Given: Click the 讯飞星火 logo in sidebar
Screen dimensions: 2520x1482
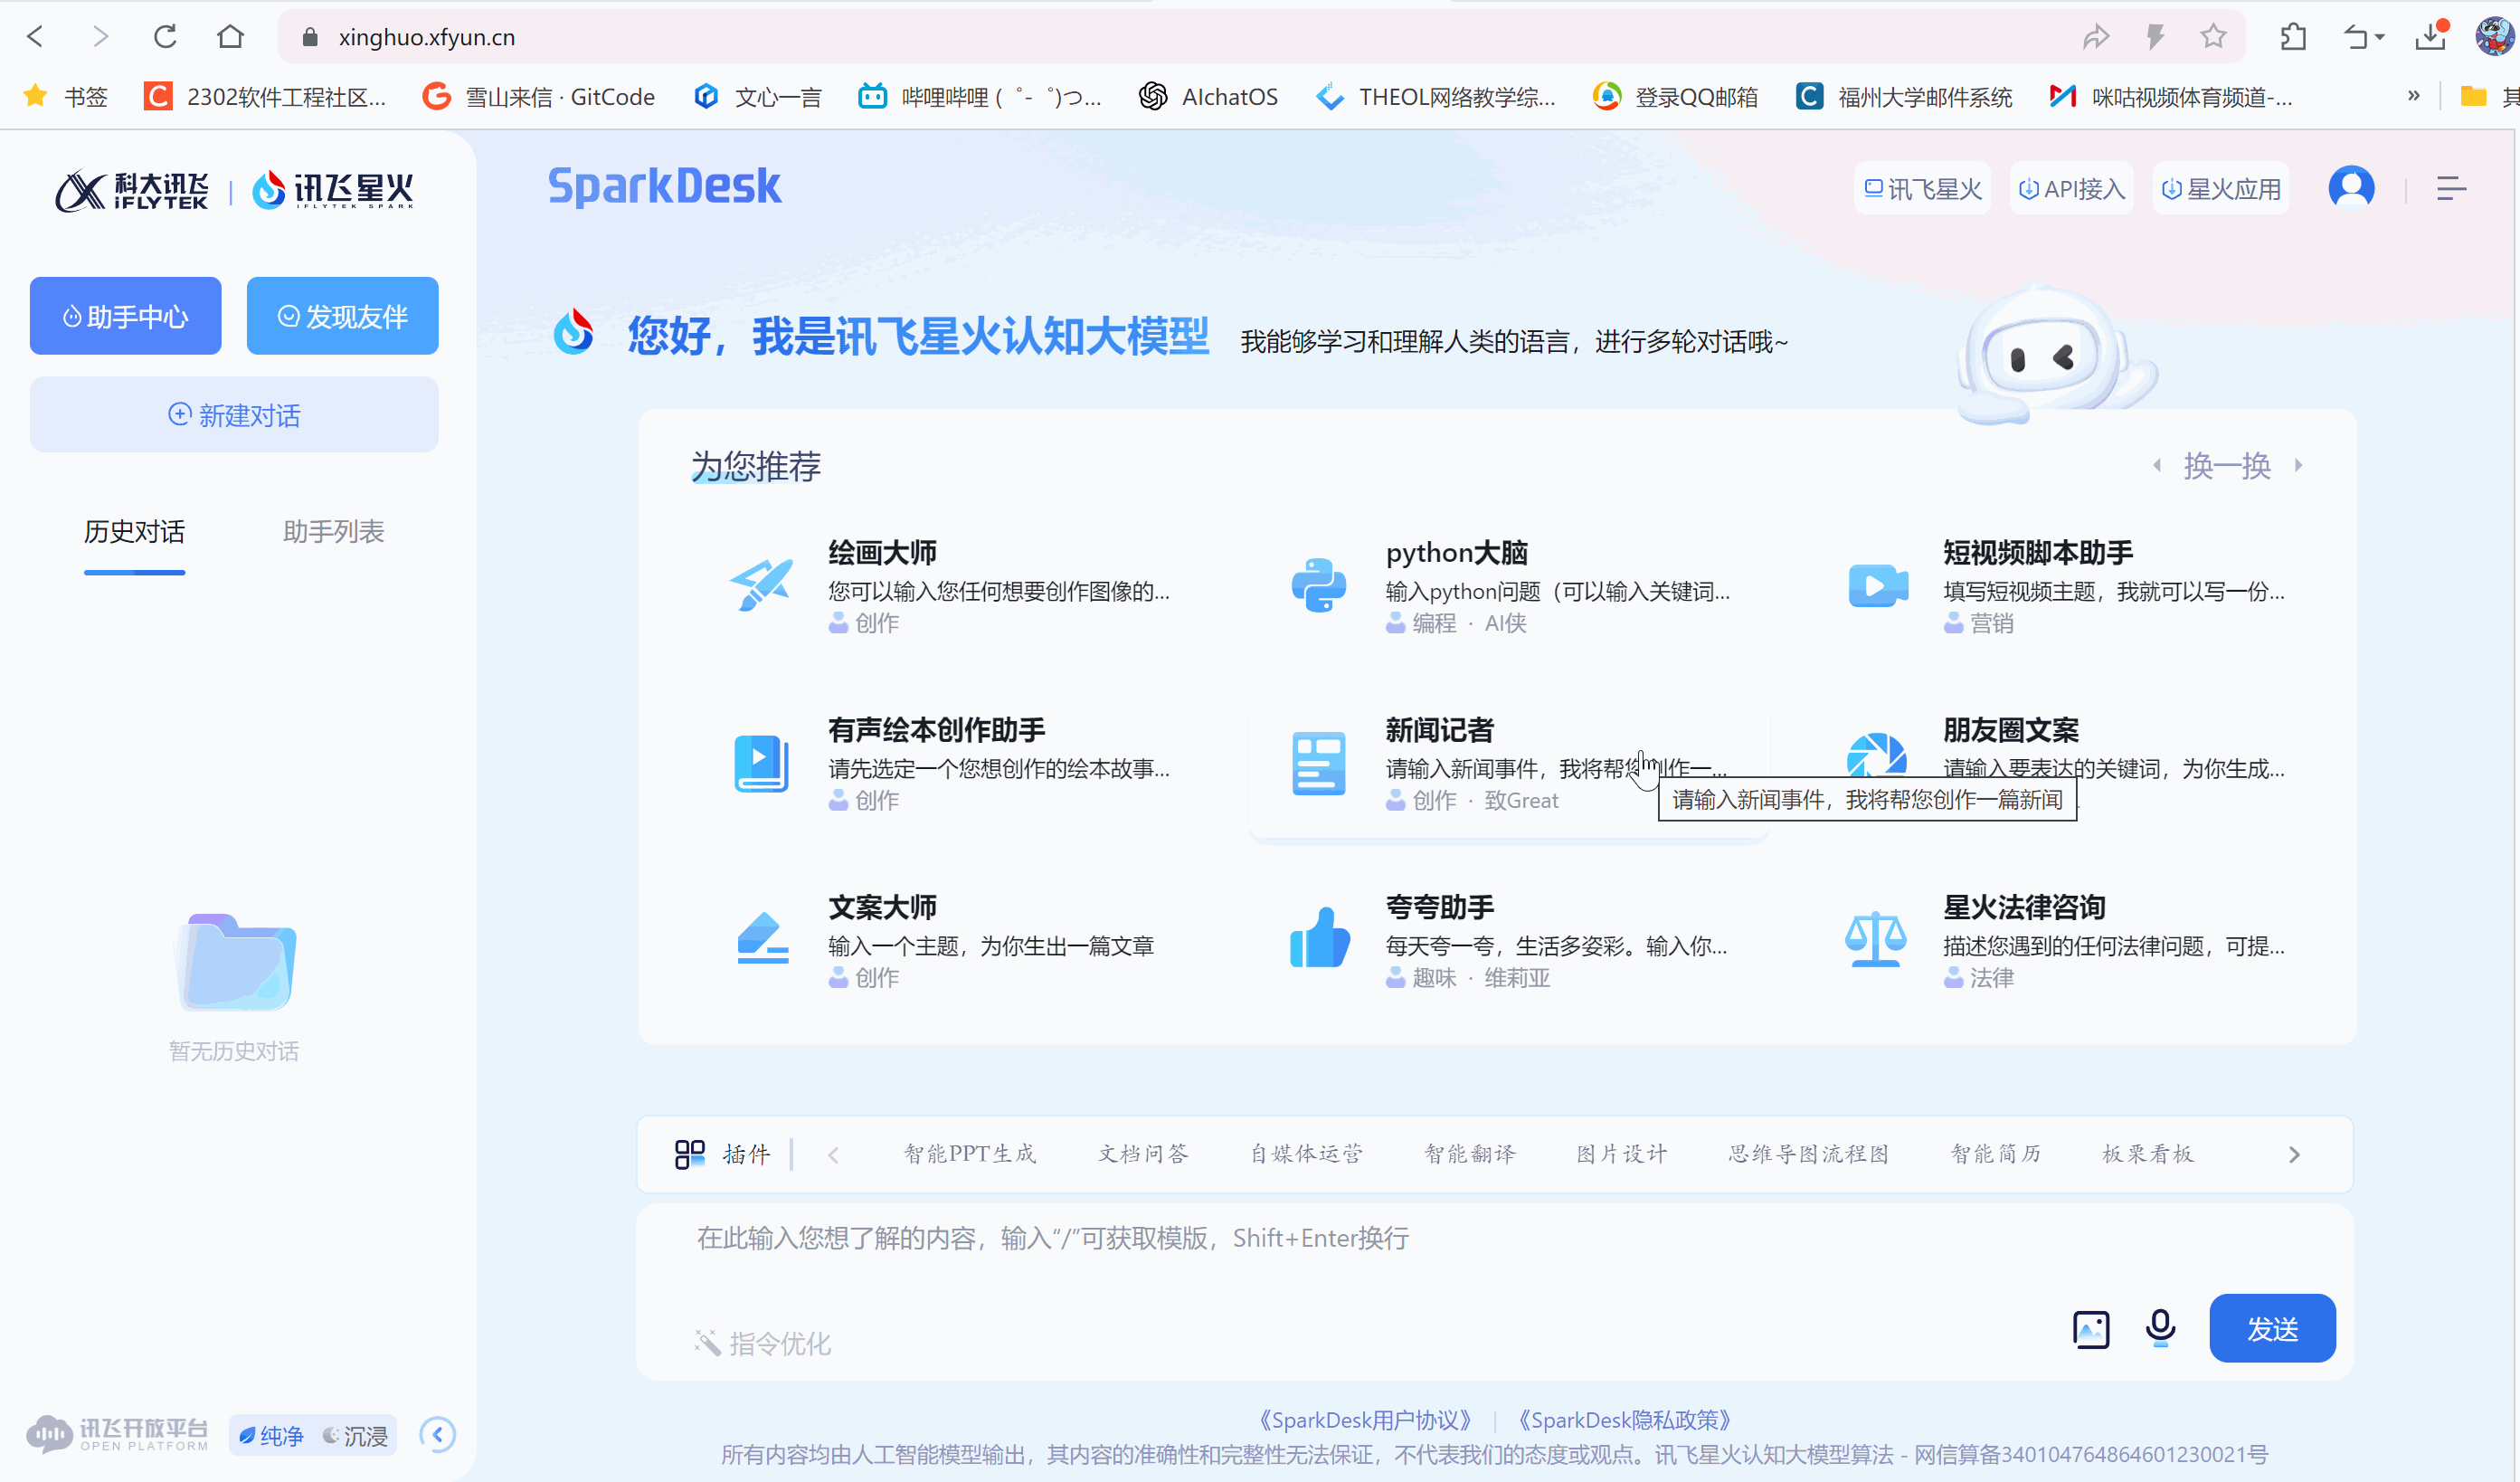Looking at the screenshot, I should [333, 190].
